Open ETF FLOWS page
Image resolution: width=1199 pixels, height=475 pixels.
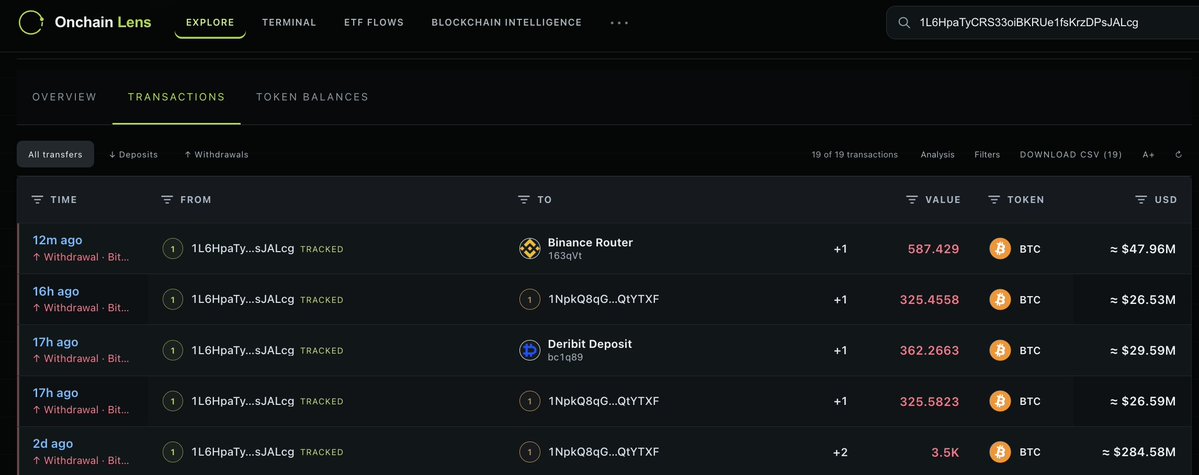(374, 23)
